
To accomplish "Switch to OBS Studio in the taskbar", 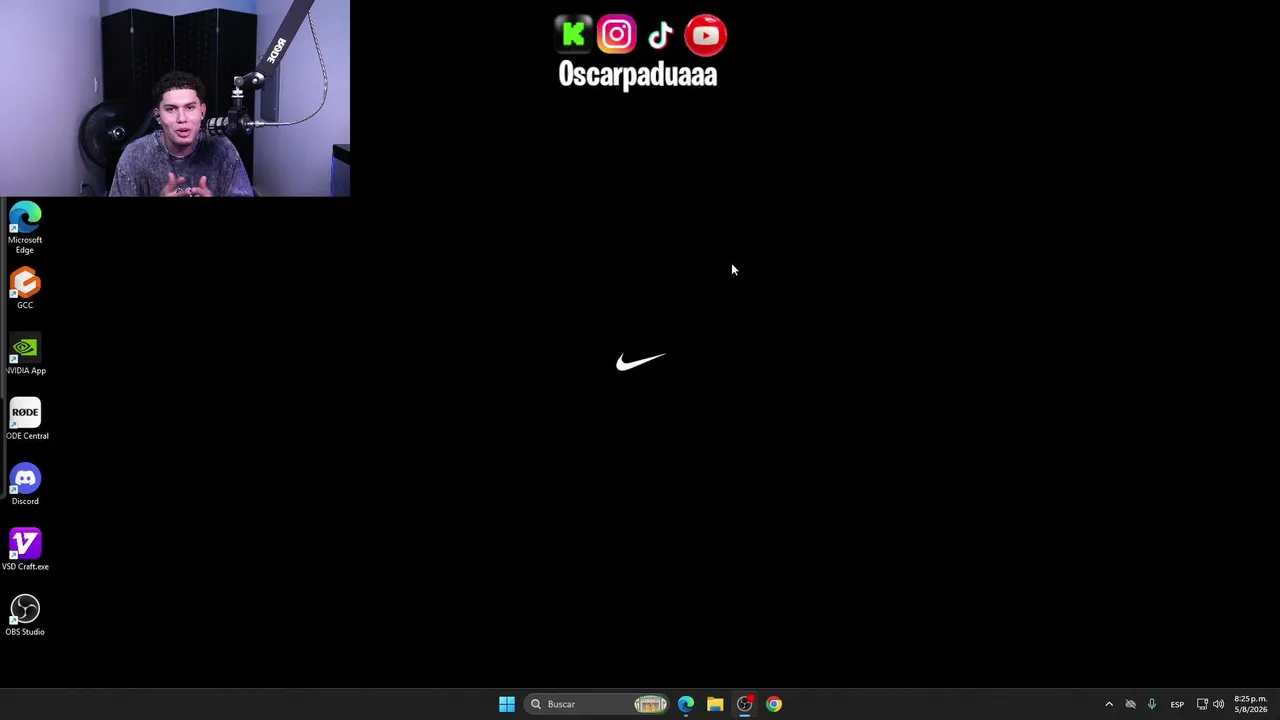I will tap(744, 704).
